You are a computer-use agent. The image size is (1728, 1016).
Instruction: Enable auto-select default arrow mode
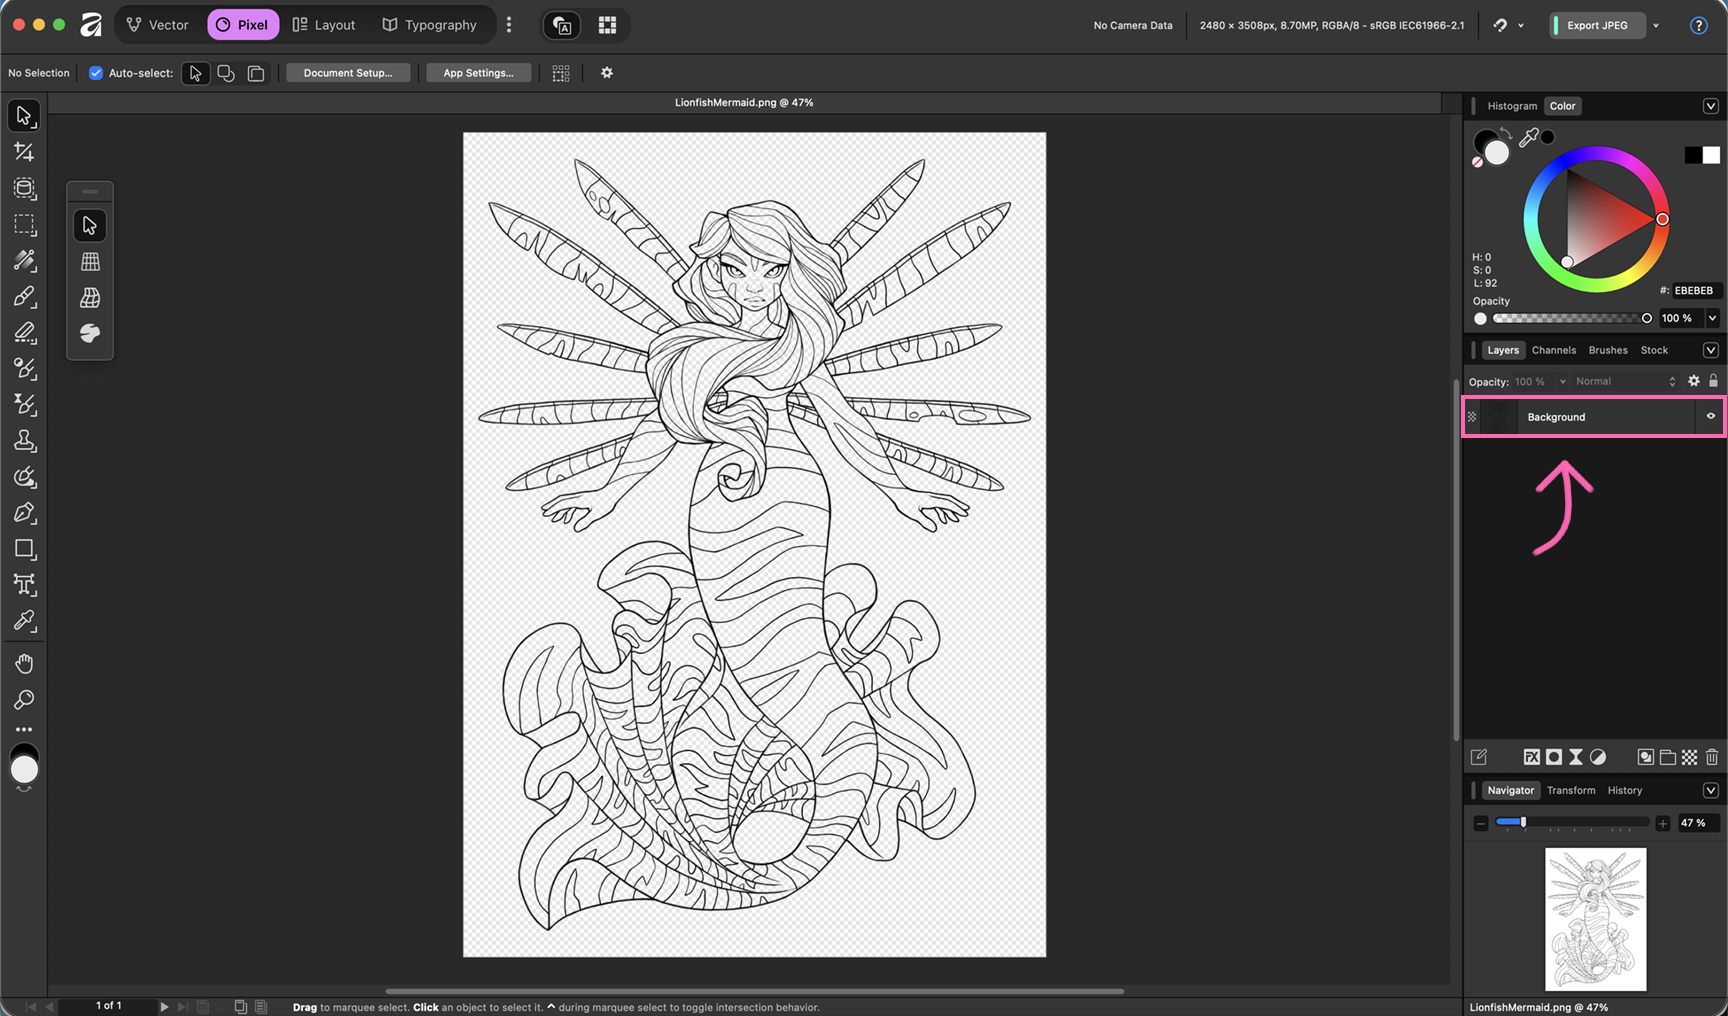point(196,73)
